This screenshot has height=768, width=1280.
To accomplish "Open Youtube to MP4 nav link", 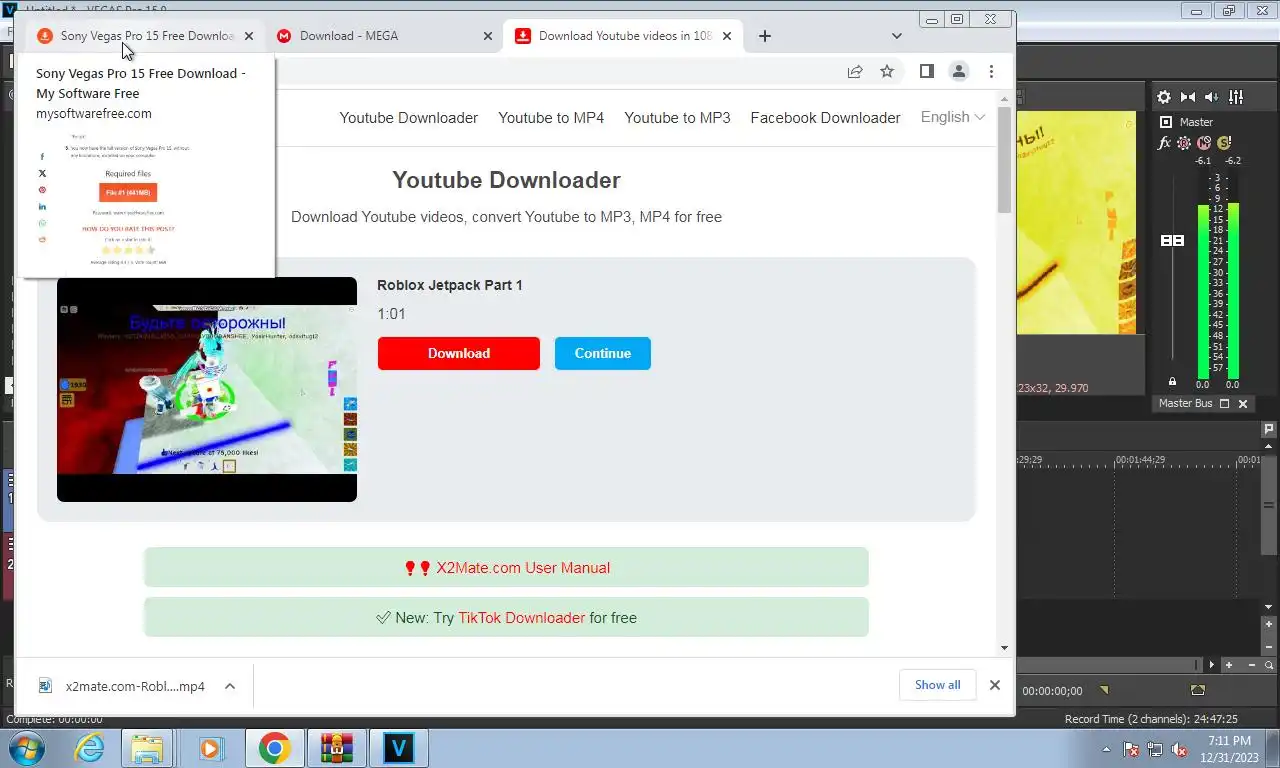I will click(551, 118).
